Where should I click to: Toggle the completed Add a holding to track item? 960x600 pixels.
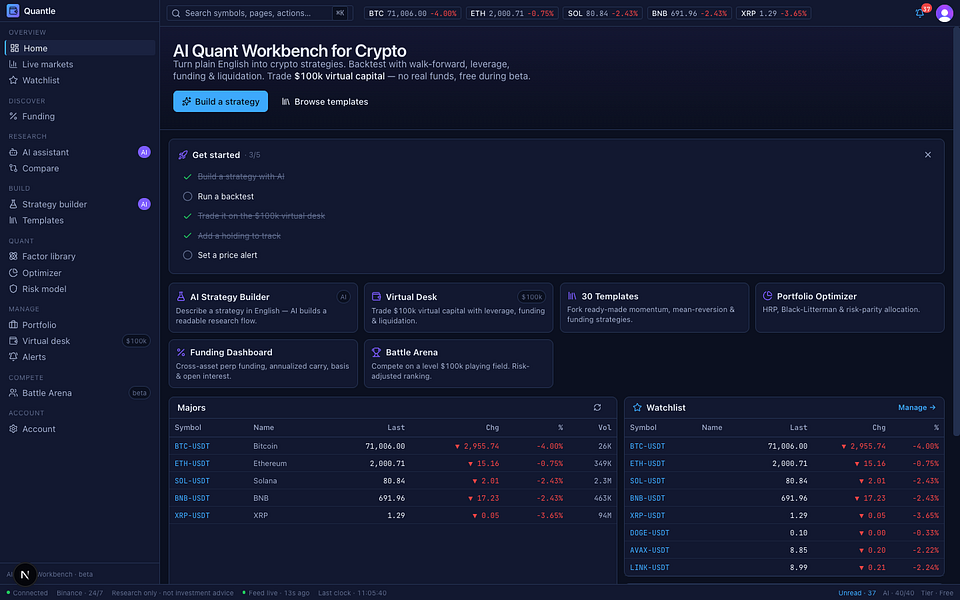coord(187,236)
